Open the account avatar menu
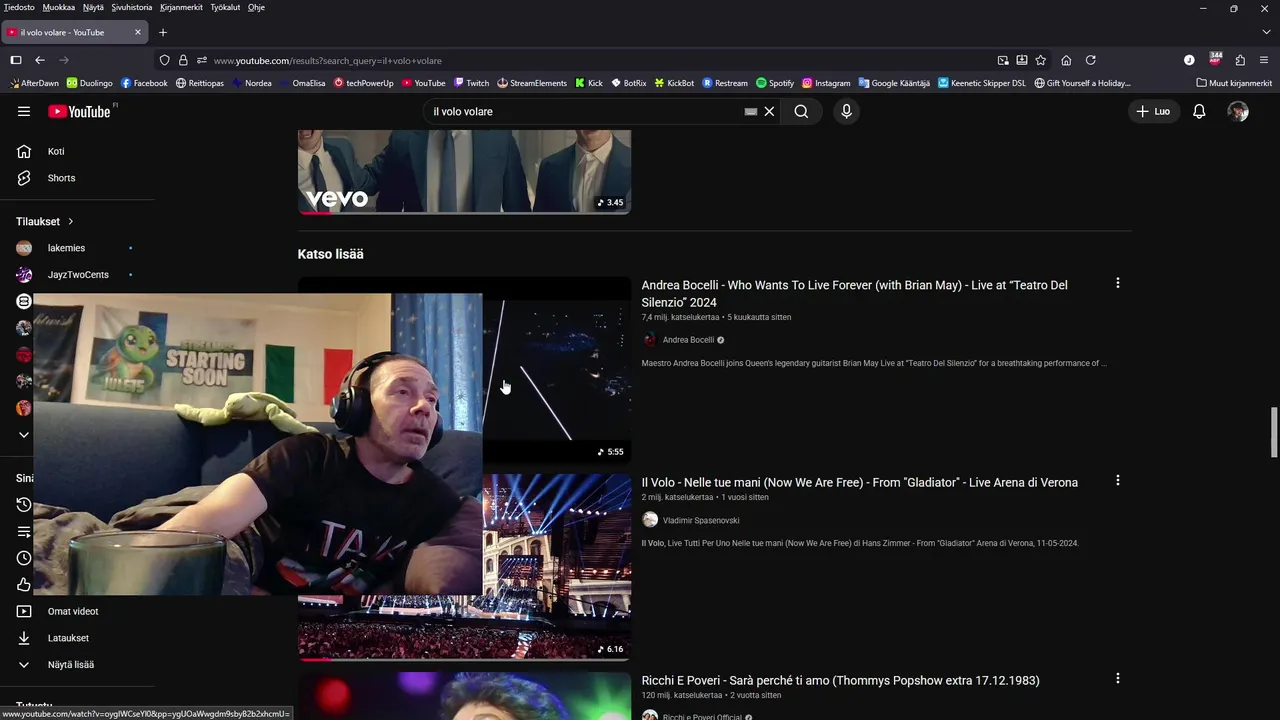This screenshot has height=720, width=1280. pyautogui.click(x=1238, y=111)
